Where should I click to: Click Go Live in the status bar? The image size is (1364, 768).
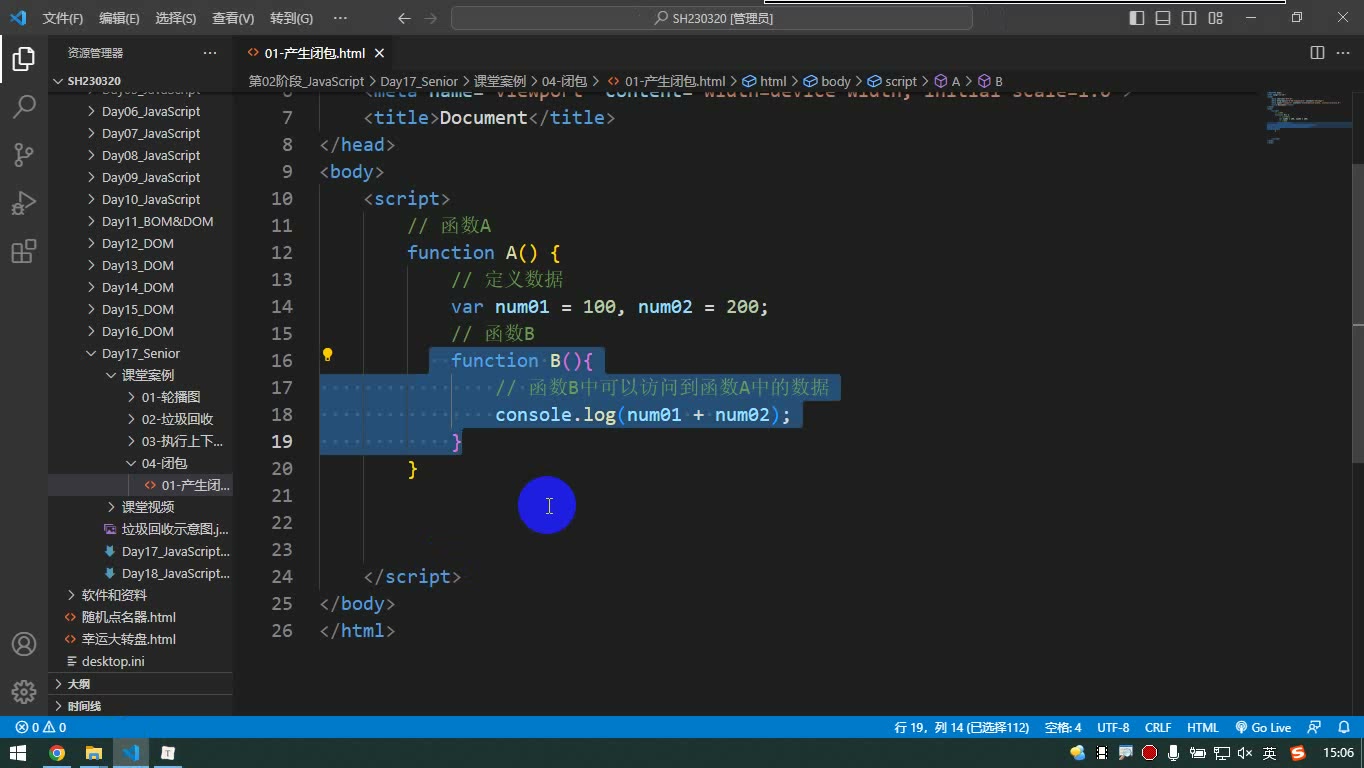pos(1263,728)
